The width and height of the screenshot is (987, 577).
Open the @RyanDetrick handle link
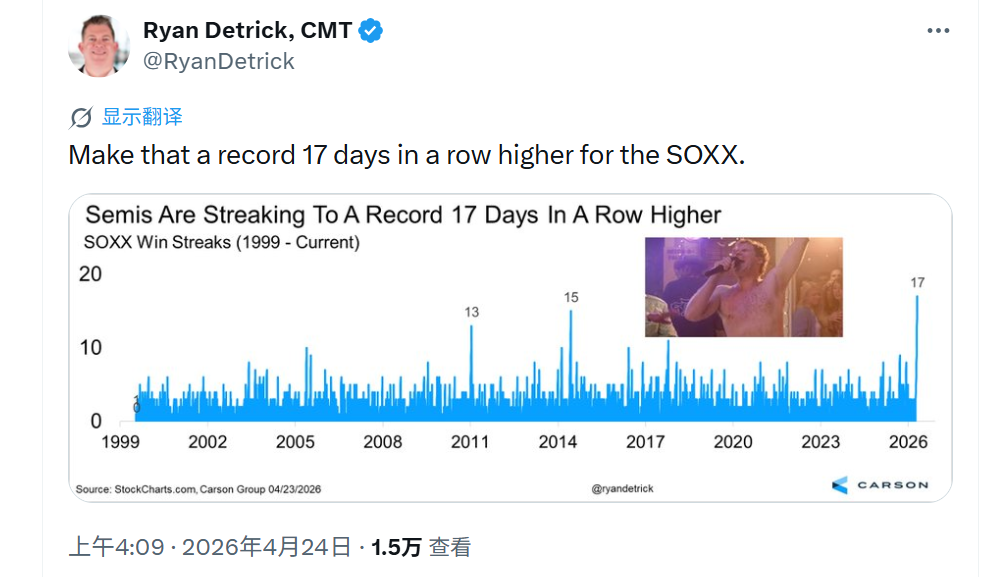219,61
